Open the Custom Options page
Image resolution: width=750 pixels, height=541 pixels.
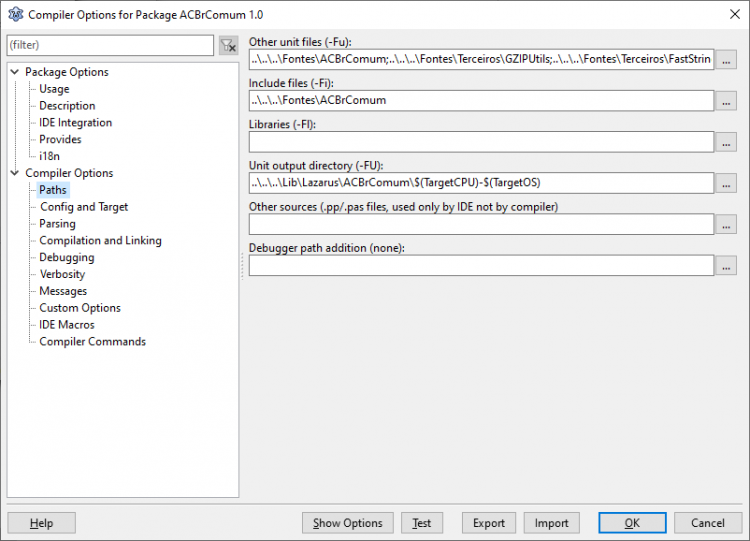tap(80, 308)
